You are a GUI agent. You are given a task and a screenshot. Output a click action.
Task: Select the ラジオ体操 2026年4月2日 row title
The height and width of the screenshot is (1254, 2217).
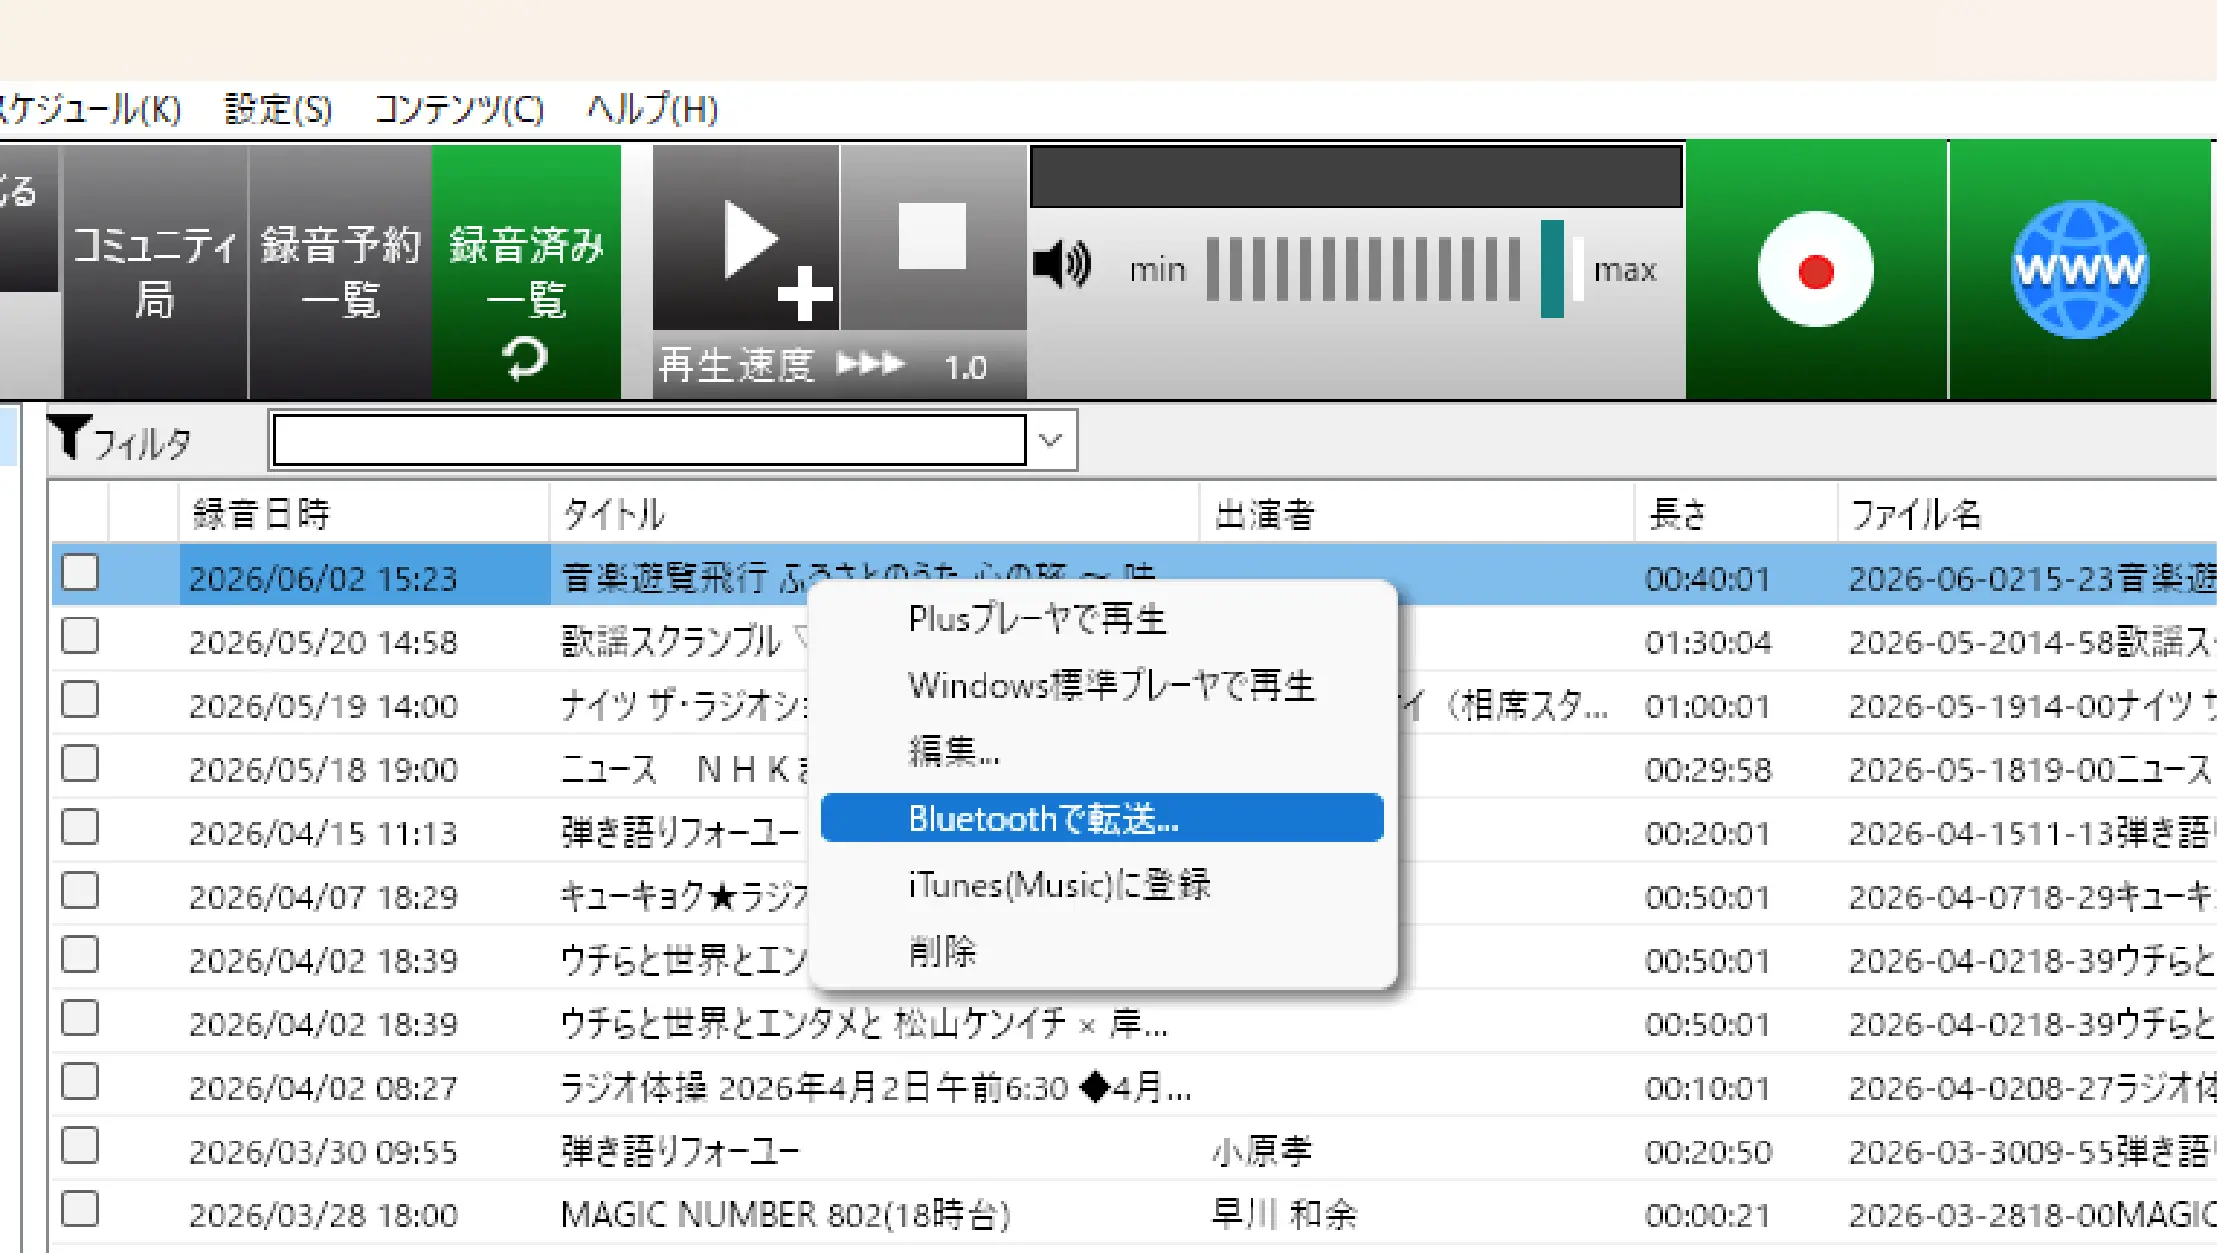[x=876, y=1088]
